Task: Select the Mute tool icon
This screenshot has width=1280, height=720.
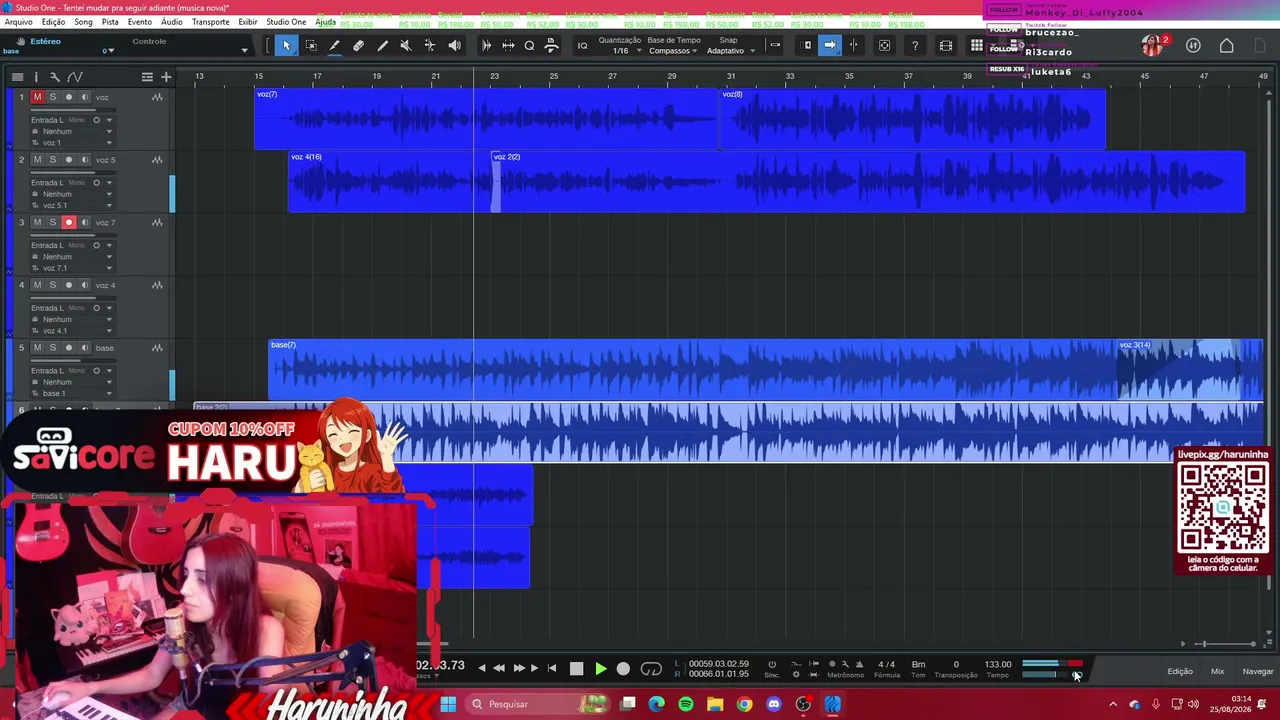Action: pyautogui.click(x=406, y=45)
